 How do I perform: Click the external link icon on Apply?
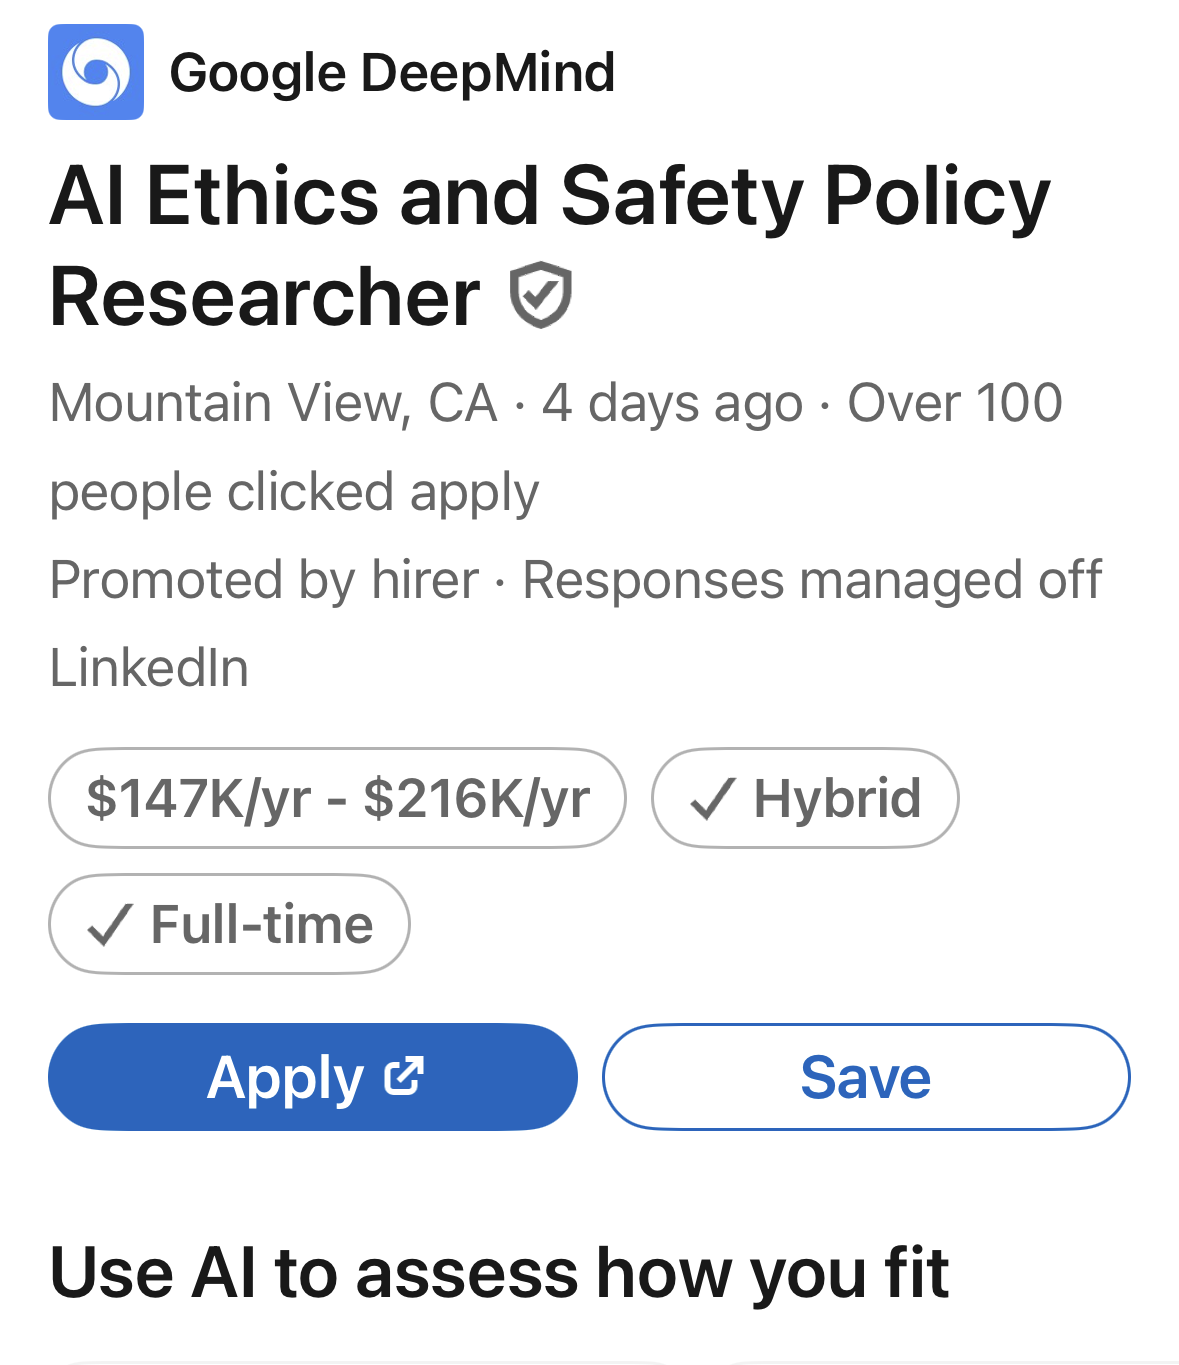(404, 1076)
